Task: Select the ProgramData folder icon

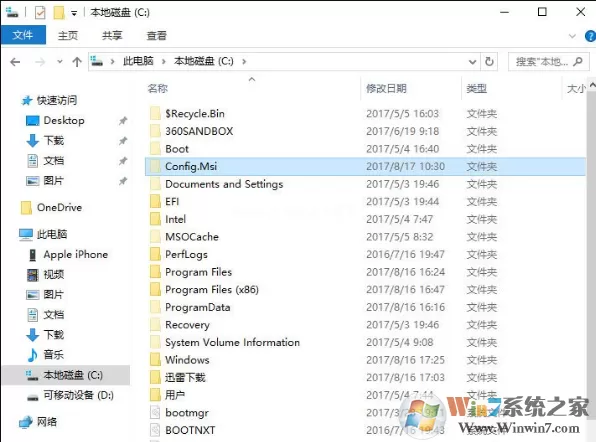Action: [x=155, y=307]
